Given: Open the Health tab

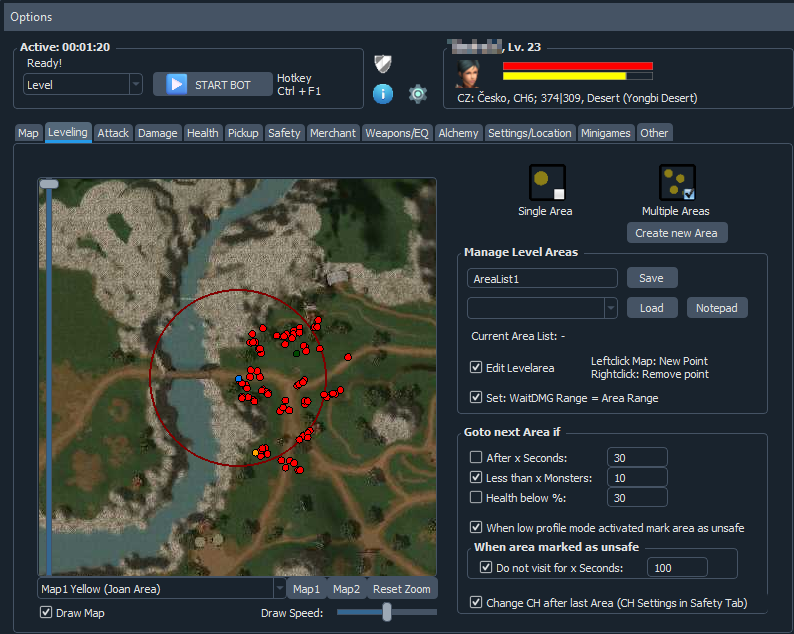Looking at the screenshot, I should pyautogui.click(x=203, y=133).
